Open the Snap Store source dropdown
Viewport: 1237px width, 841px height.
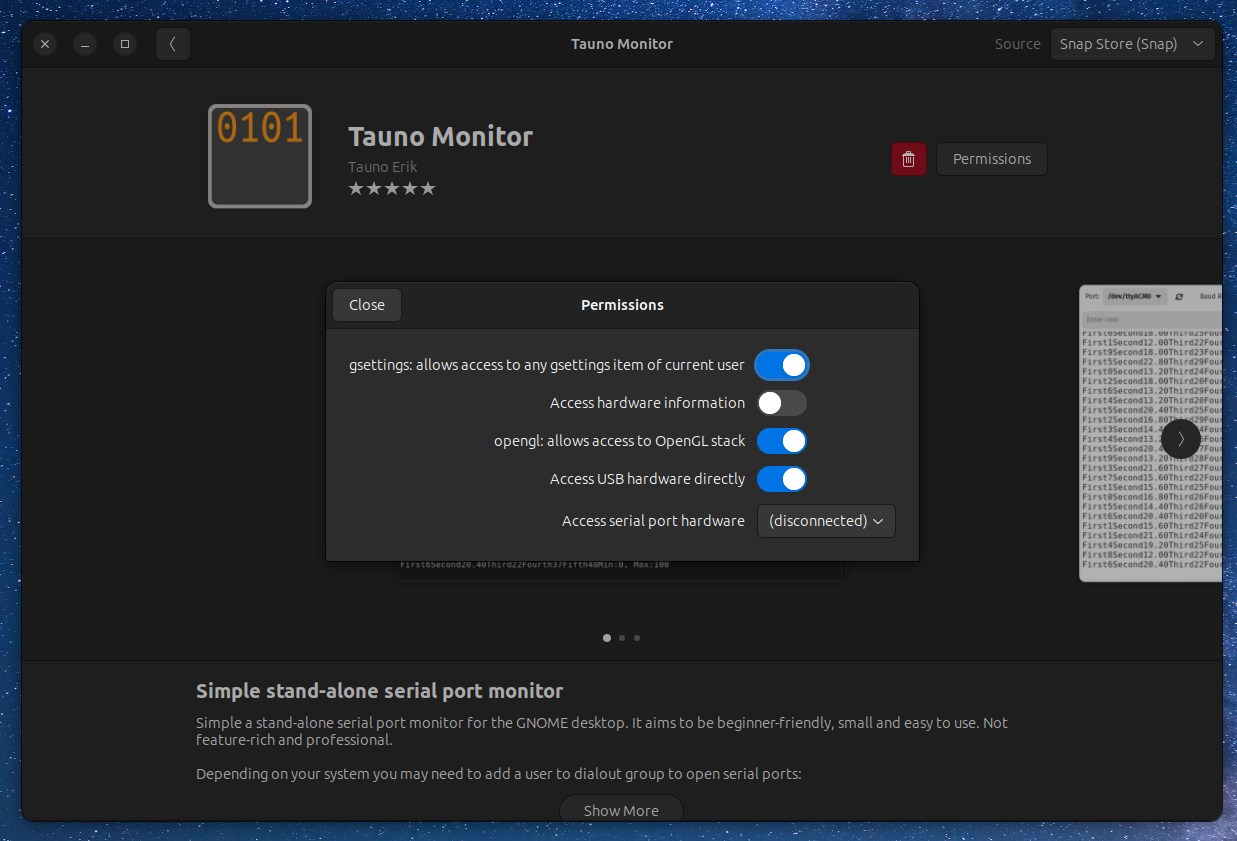click(1132, 44)
